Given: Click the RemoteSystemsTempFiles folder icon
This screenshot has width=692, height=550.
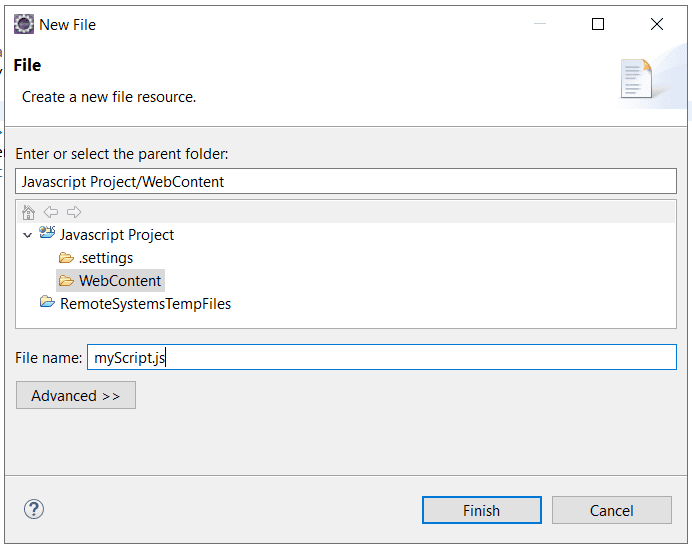Looking at the screenshot, I should point(47,302).
